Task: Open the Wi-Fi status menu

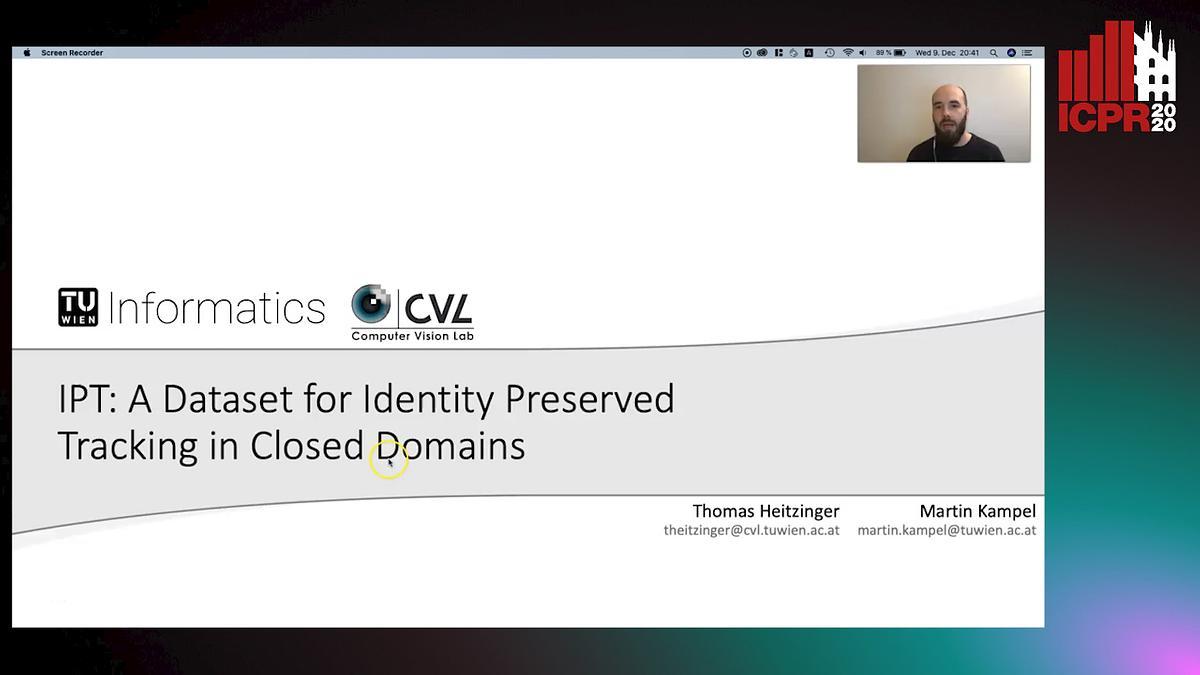Action: [x=848, y=53]
